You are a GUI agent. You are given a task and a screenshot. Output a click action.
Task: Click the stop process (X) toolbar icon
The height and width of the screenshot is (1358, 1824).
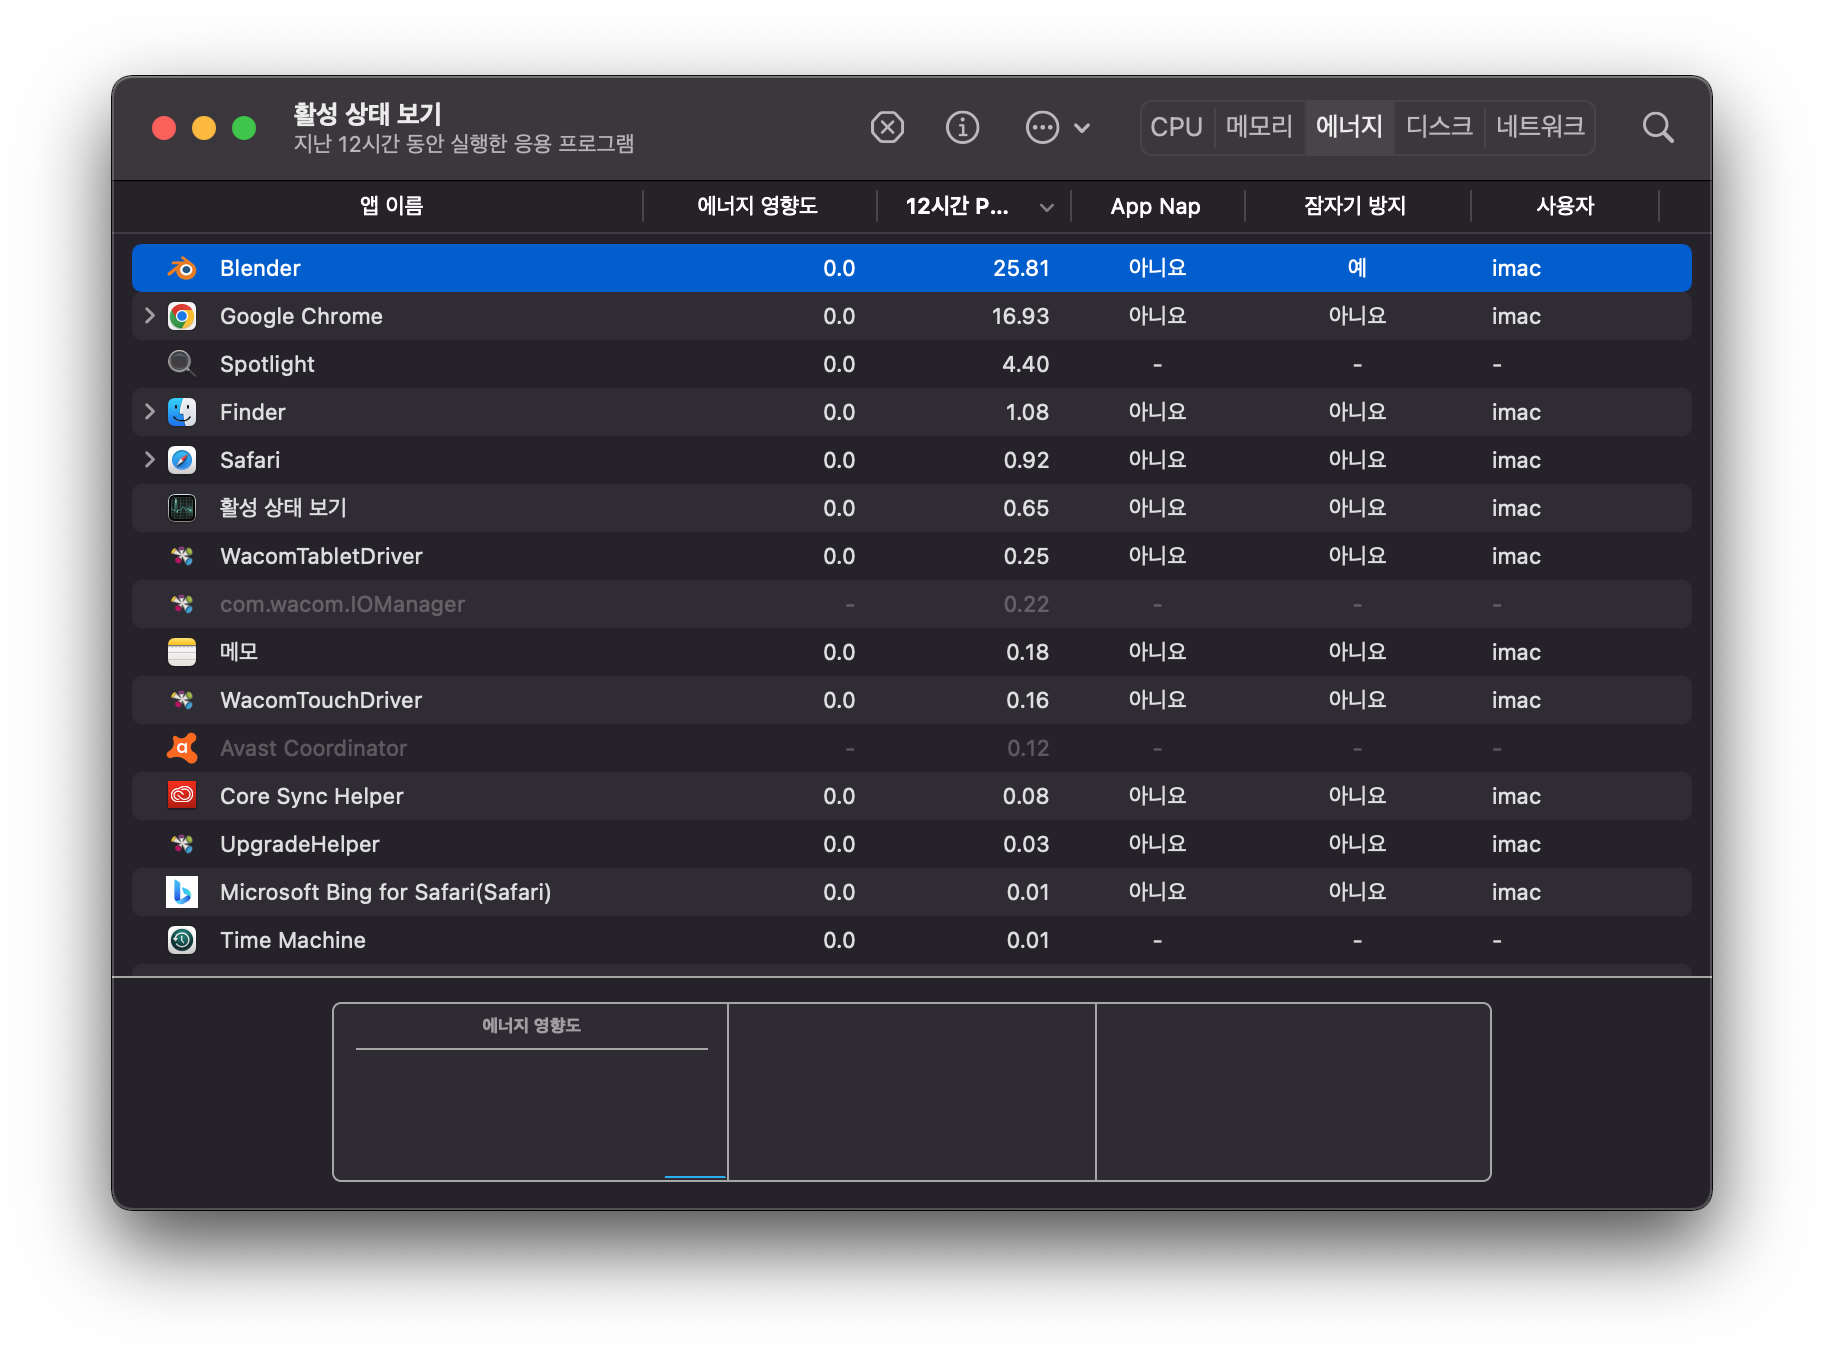coord(887,128)
